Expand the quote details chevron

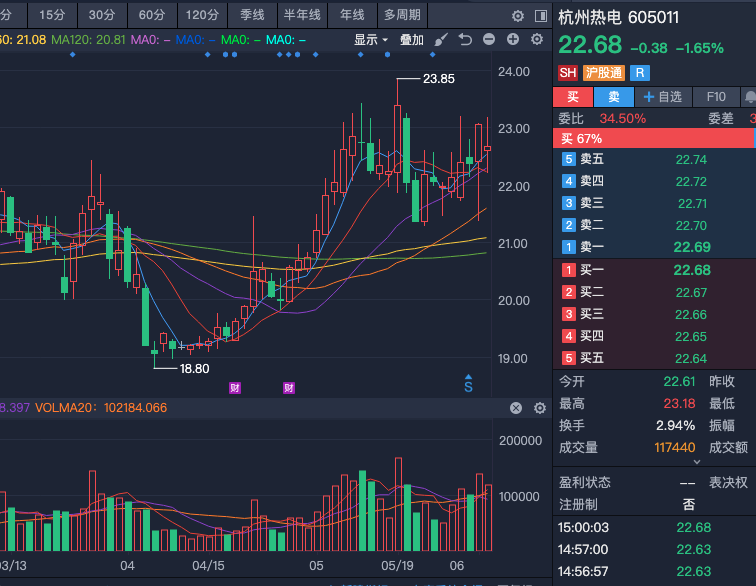(x=697, y=462)
